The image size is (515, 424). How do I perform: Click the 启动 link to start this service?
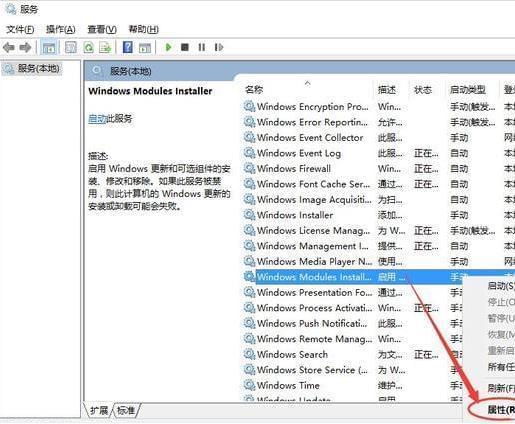tap(97, 119)
